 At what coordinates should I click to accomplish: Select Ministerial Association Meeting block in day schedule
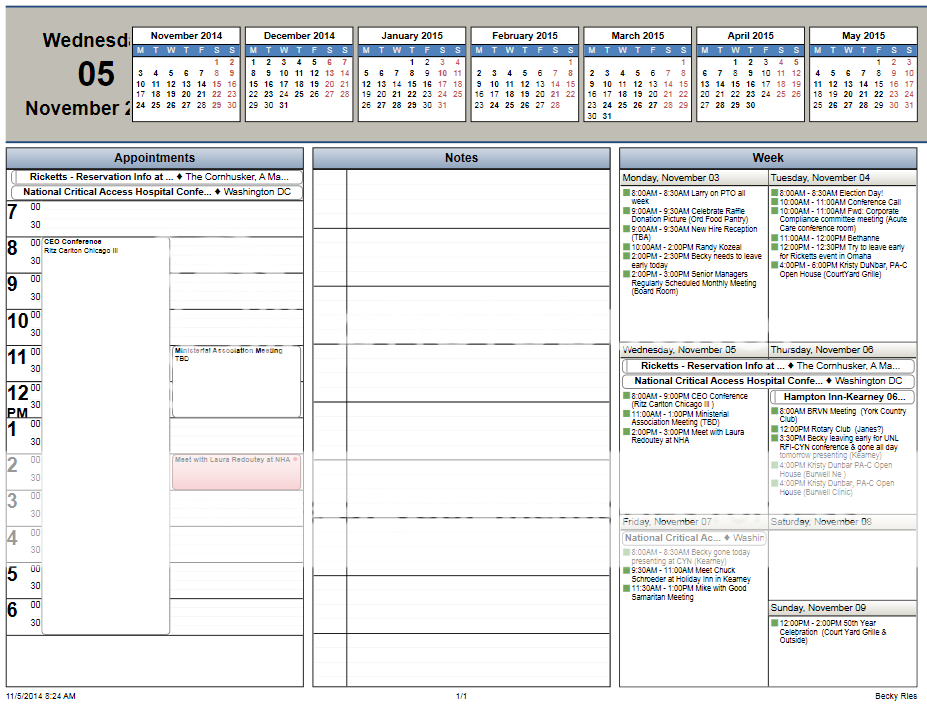click(236, 381)
